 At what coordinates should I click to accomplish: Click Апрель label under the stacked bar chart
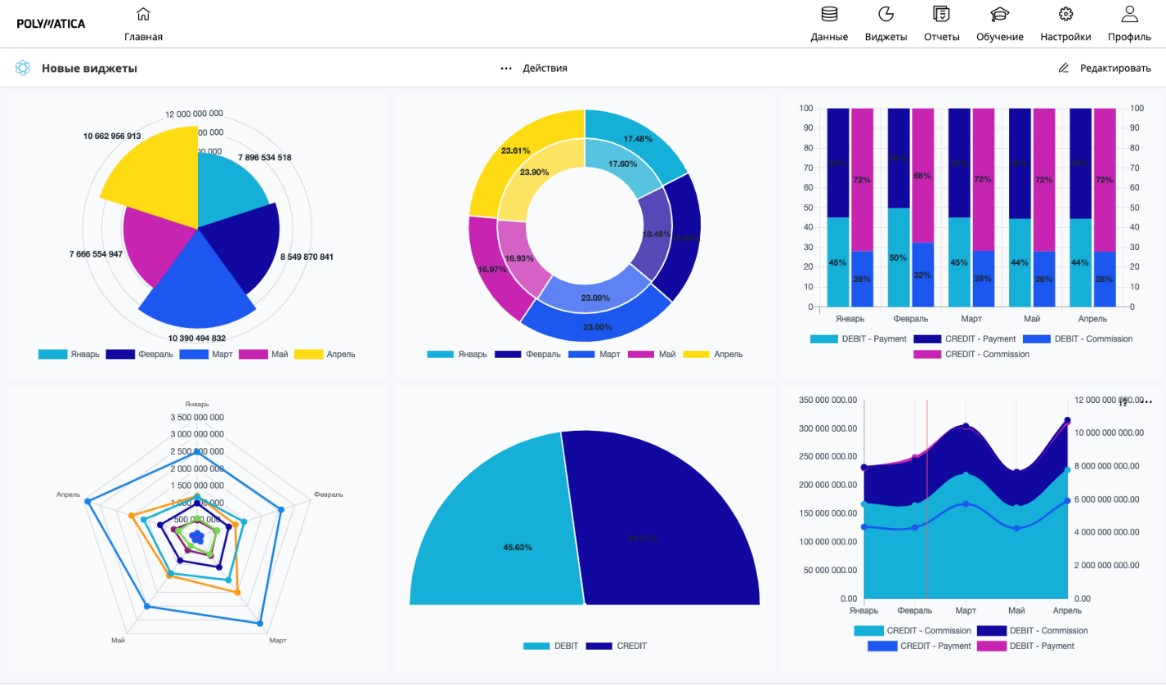pos(1092,318)
